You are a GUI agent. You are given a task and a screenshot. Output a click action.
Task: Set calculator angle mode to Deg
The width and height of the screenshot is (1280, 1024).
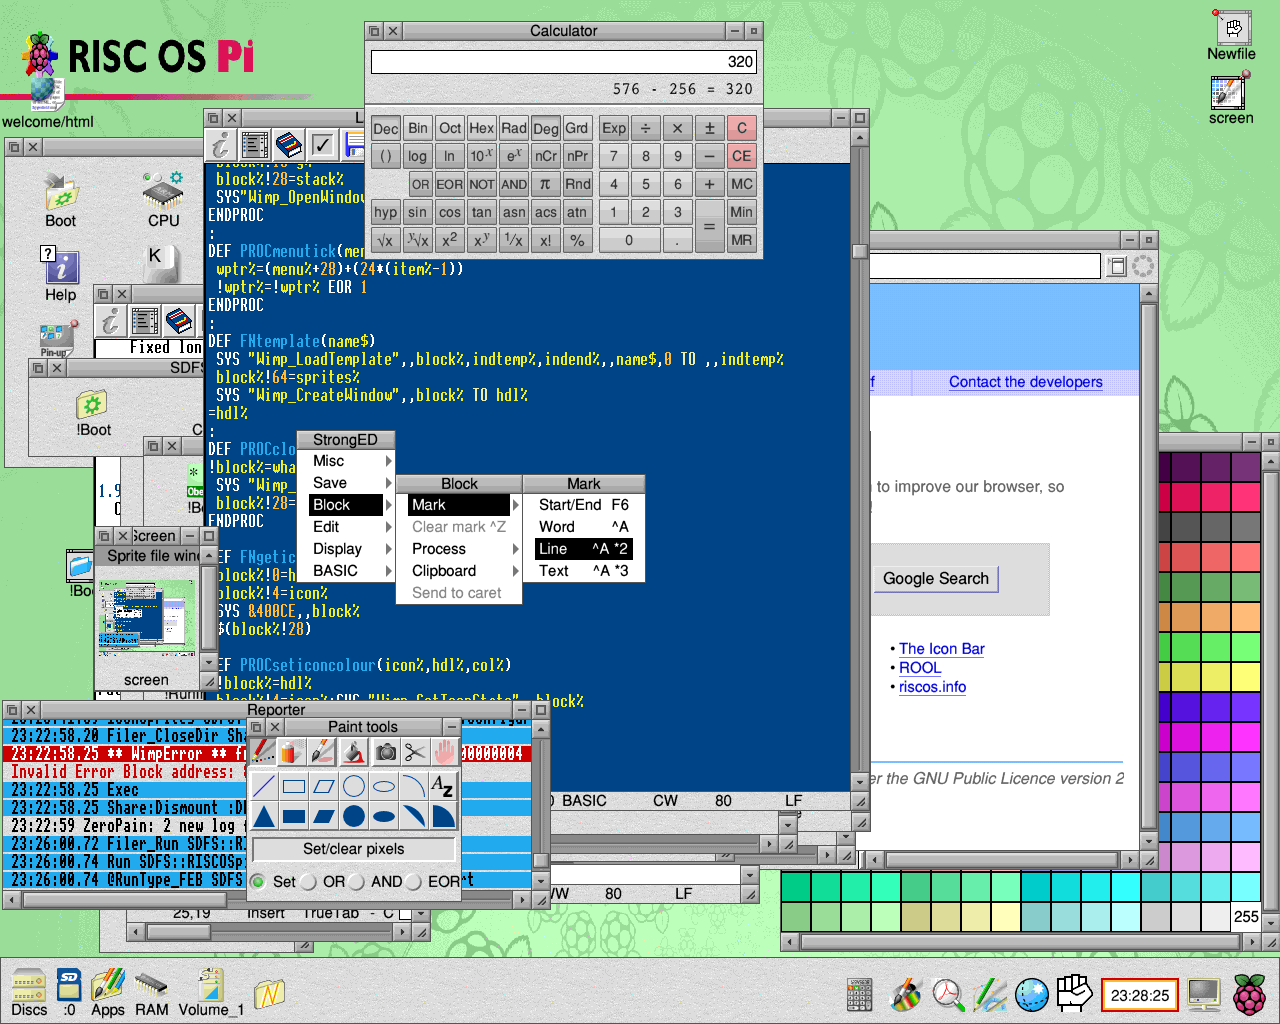(x=545, y=128)
